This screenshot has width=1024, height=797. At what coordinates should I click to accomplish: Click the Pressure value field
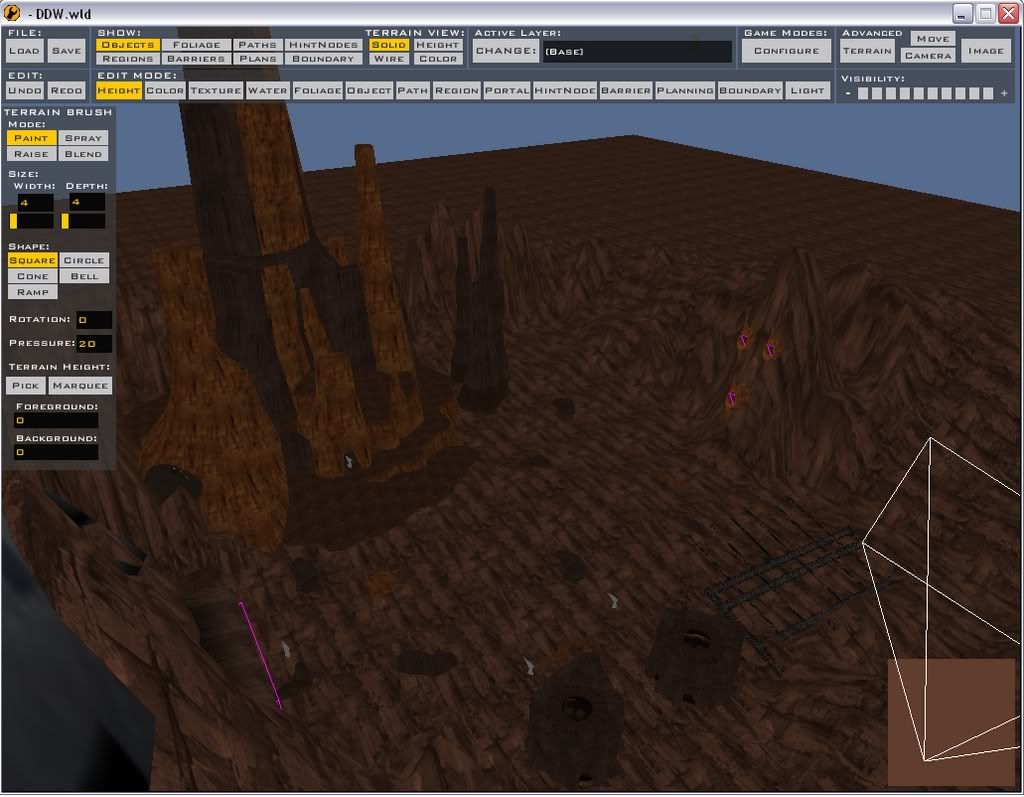coord(94,344)
